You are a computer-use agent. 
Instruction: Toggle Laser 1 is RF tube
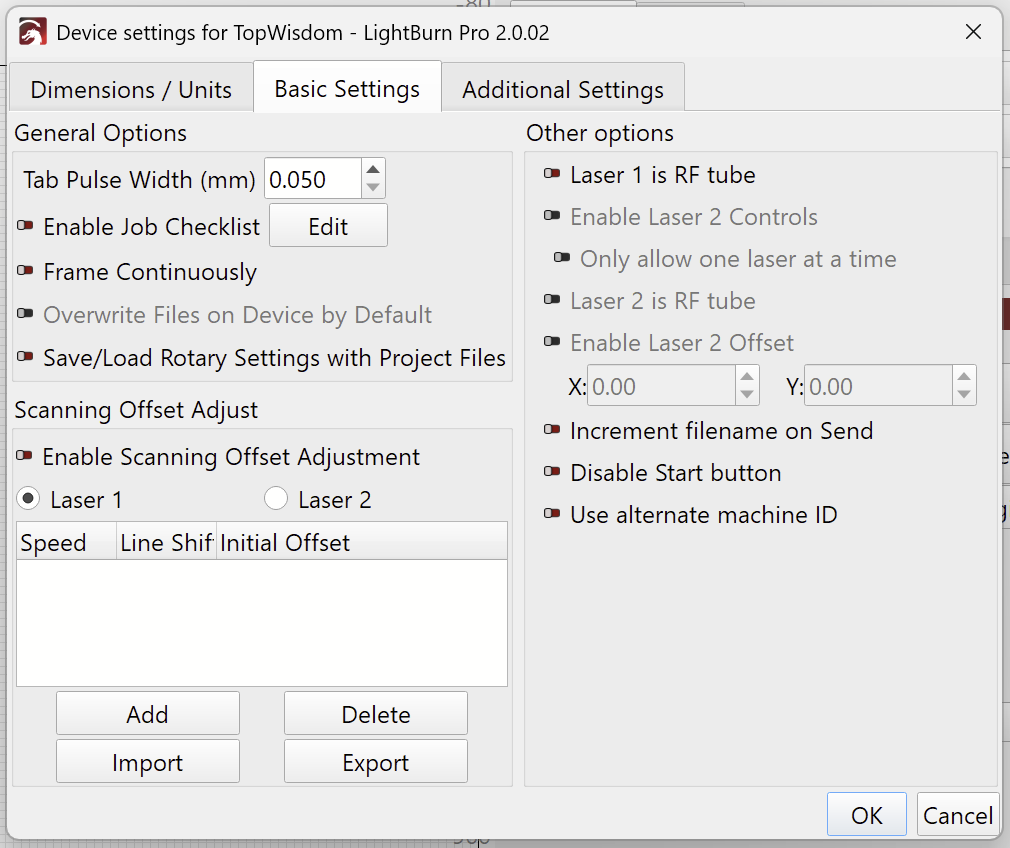pos(551,174)
